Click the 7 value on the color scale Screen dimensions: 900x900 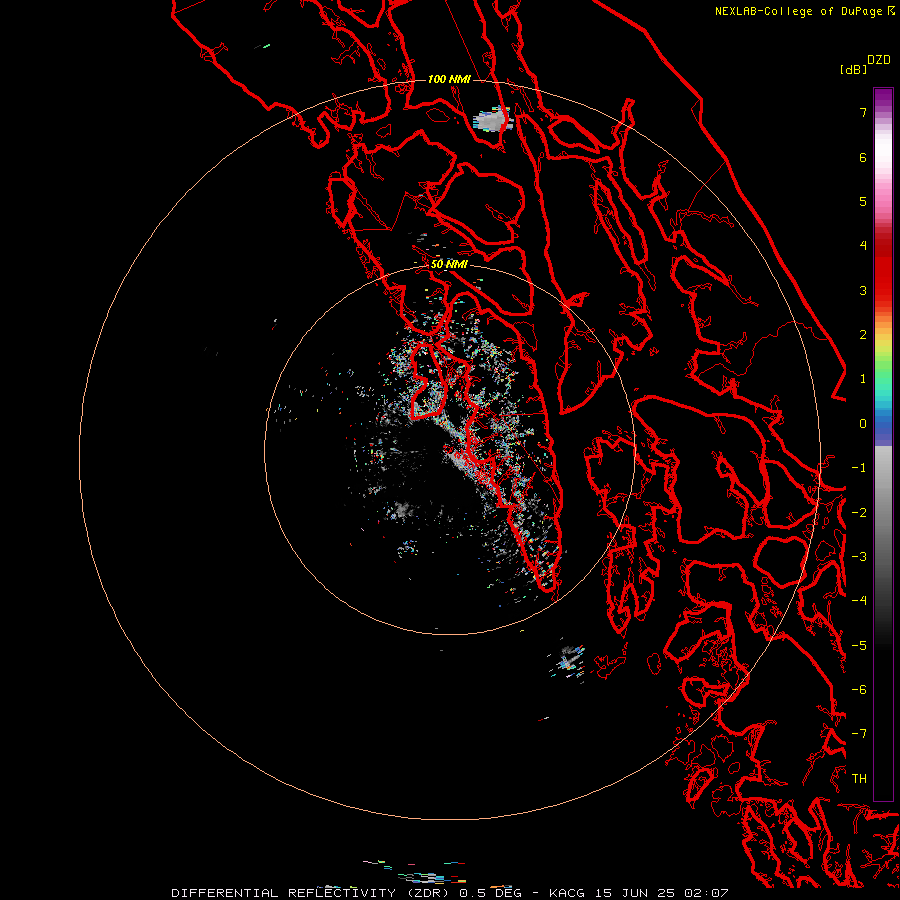[863, 112]
